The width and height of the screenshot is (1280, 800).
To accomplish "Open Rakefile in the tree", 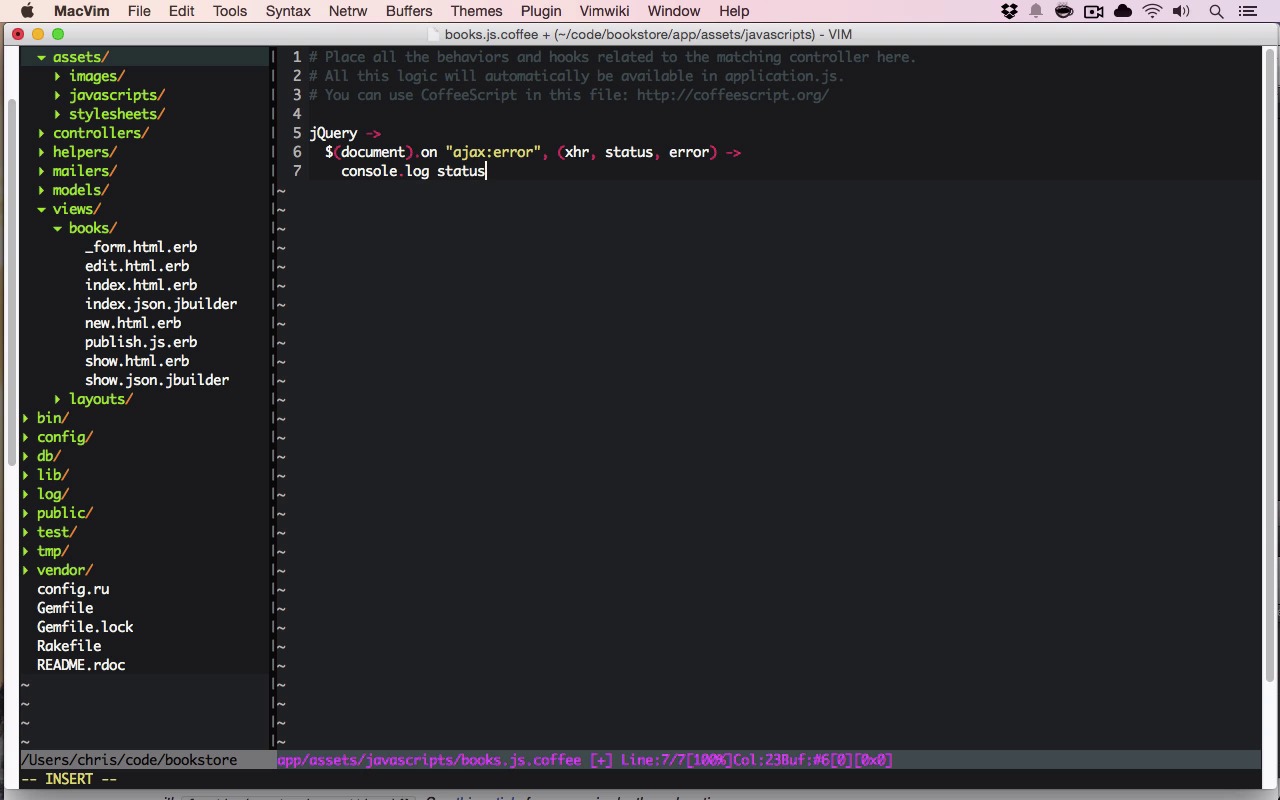I will 69,646.
